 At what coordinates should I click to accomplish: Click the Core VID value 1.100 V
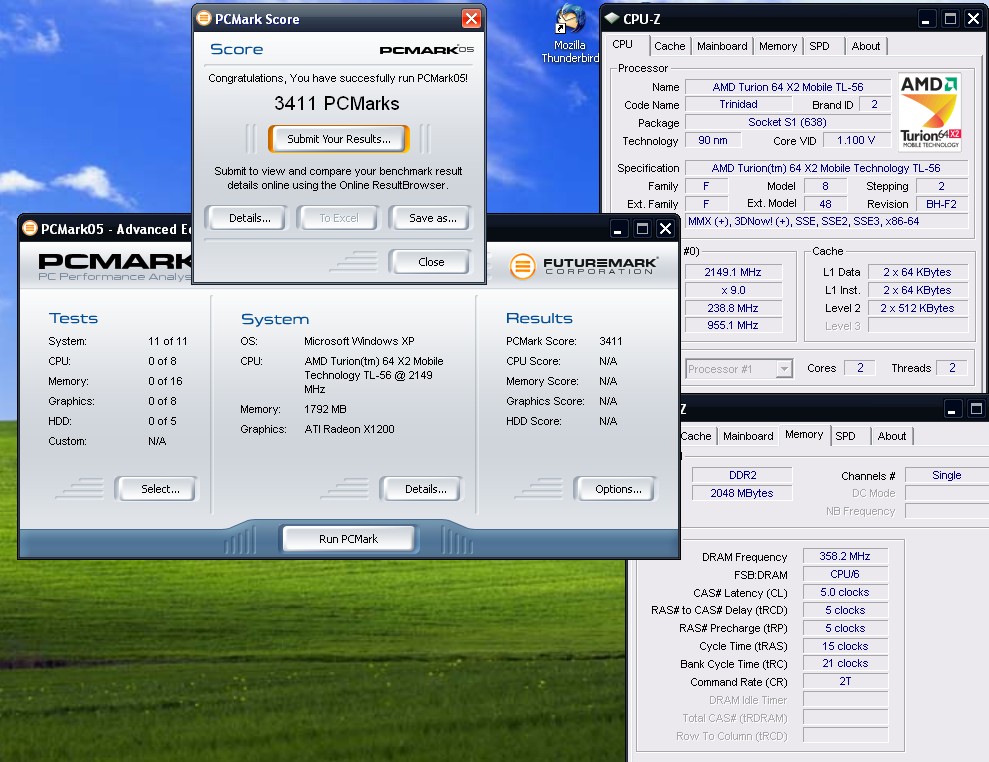pos(855,140)
